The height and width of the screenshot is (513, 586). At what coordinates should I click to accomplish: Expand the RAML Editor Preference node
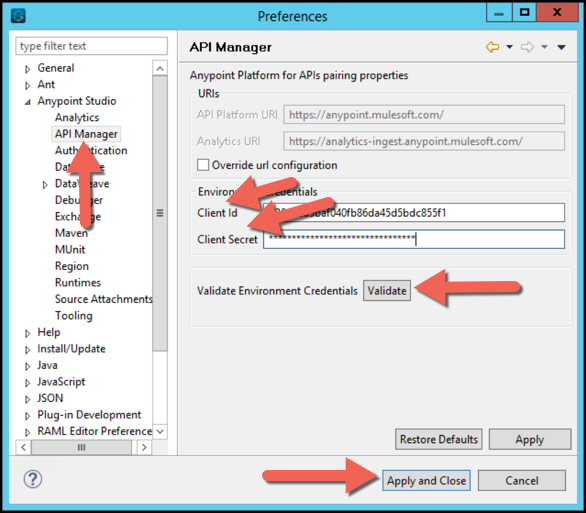coord(27,432)
